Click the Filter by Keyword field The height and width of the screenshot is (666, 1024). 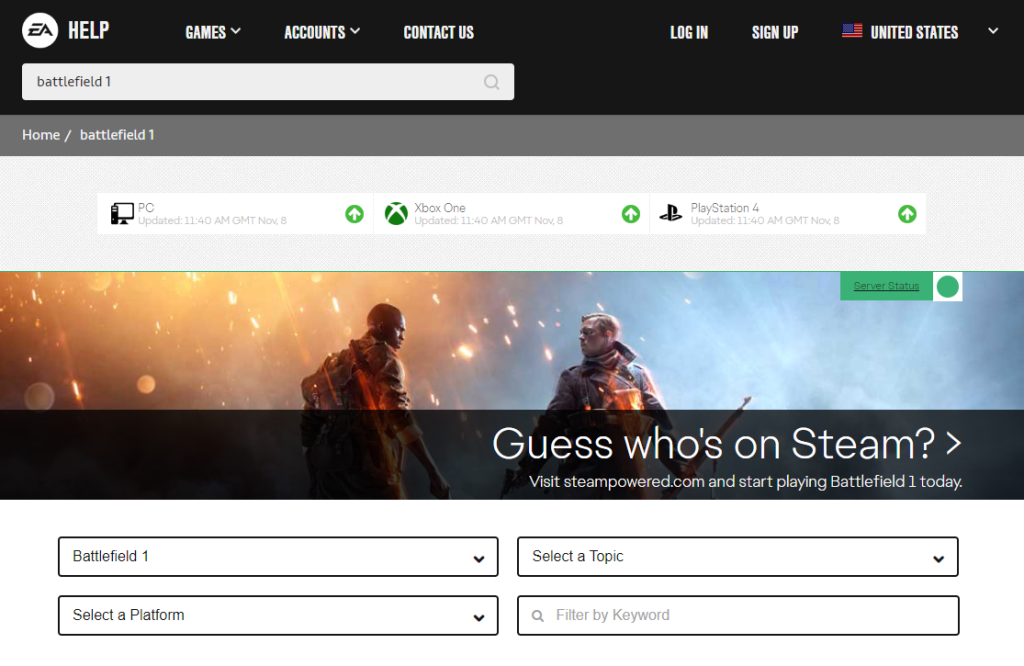click(x=738, y=615)
